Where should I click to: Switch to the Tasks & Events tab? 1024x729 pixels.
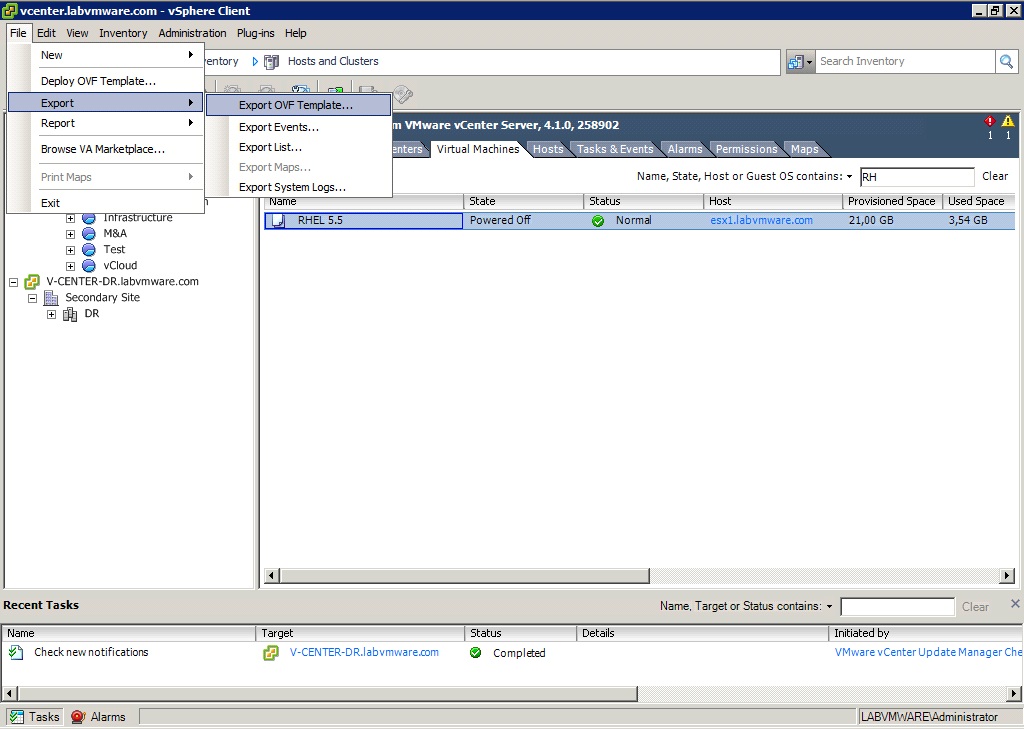615,149
